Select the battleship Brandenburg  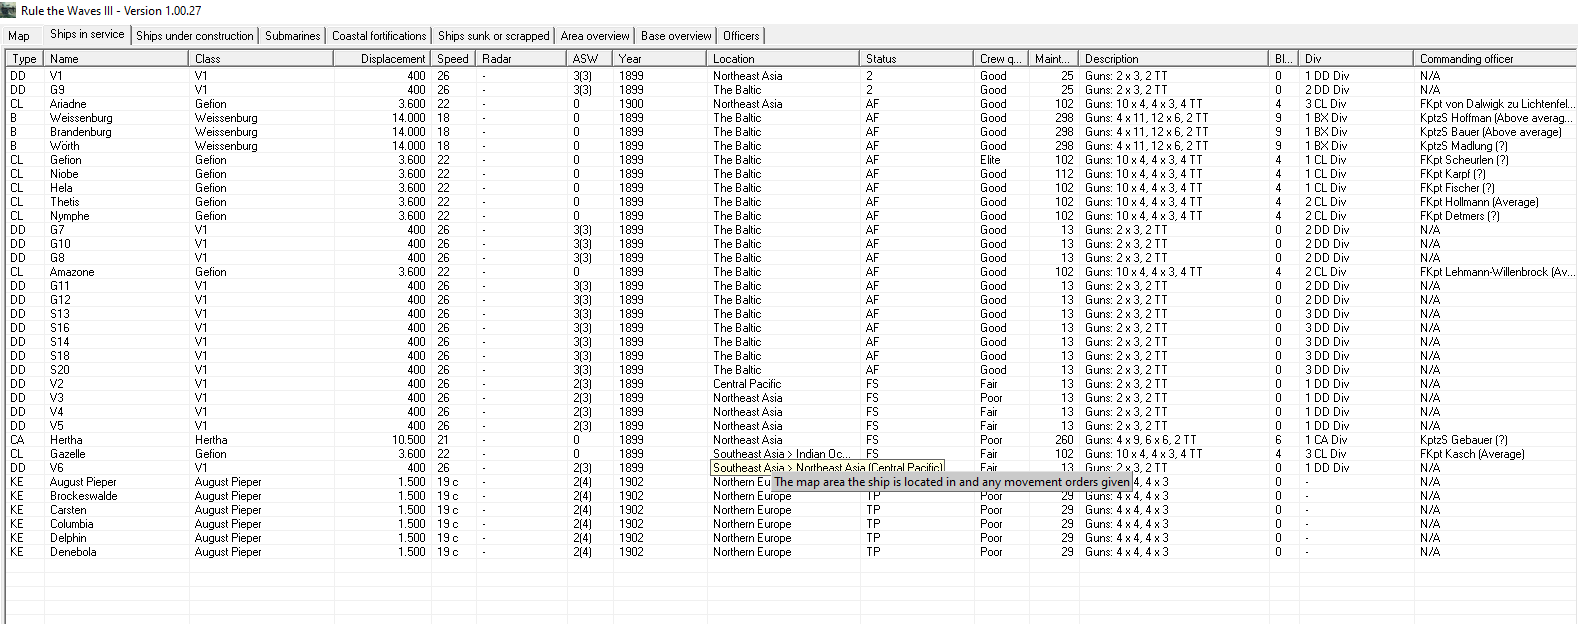tap(81, 132)
